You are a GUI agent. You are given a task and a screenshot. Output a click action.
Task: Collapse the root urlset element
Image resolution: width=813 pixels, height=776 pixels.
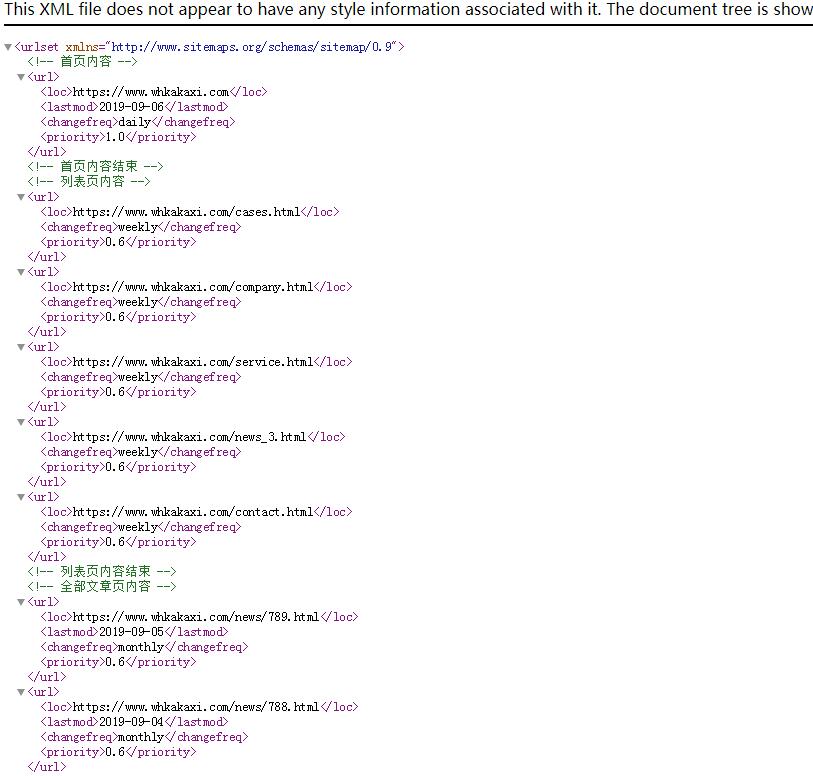pos(8,47)
